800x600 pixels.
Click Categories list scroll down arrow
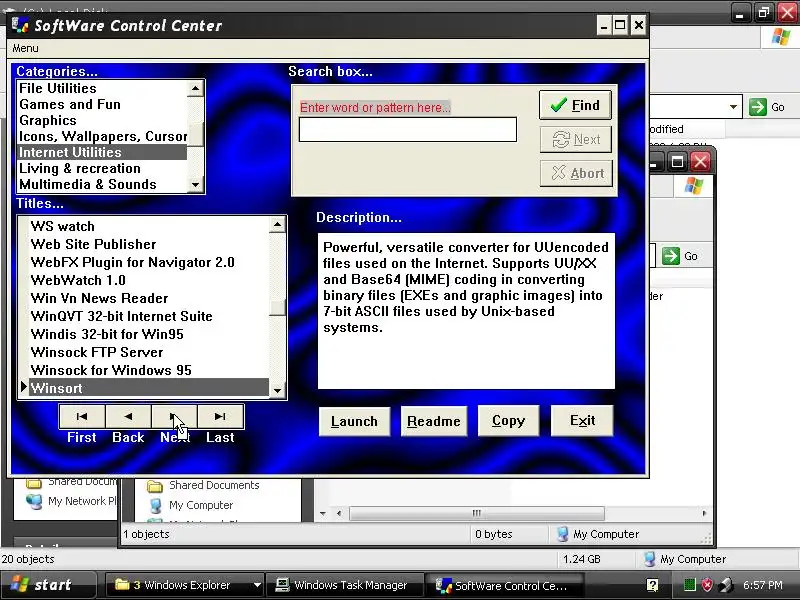click(x=195, y=185)
